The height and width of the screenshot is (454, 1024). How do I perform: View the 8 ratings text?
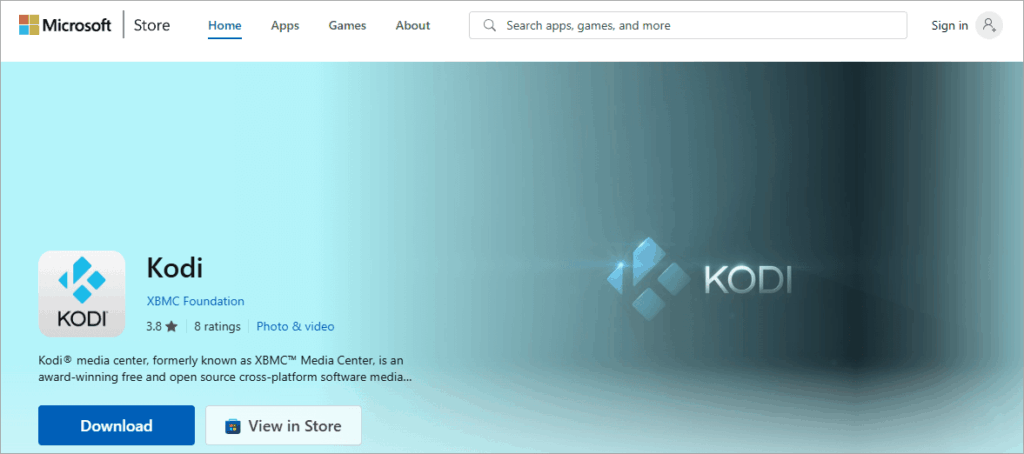pos(217,326)
